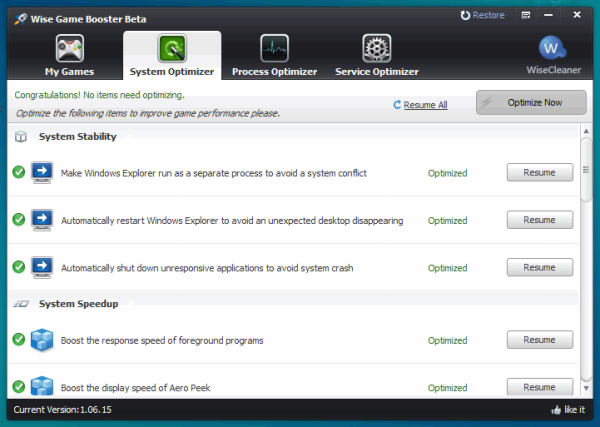This screenshot has width=600, height=427.
Task: Click the 'Congratulations! No items need optimizing' message
Action: coord(99,95)
